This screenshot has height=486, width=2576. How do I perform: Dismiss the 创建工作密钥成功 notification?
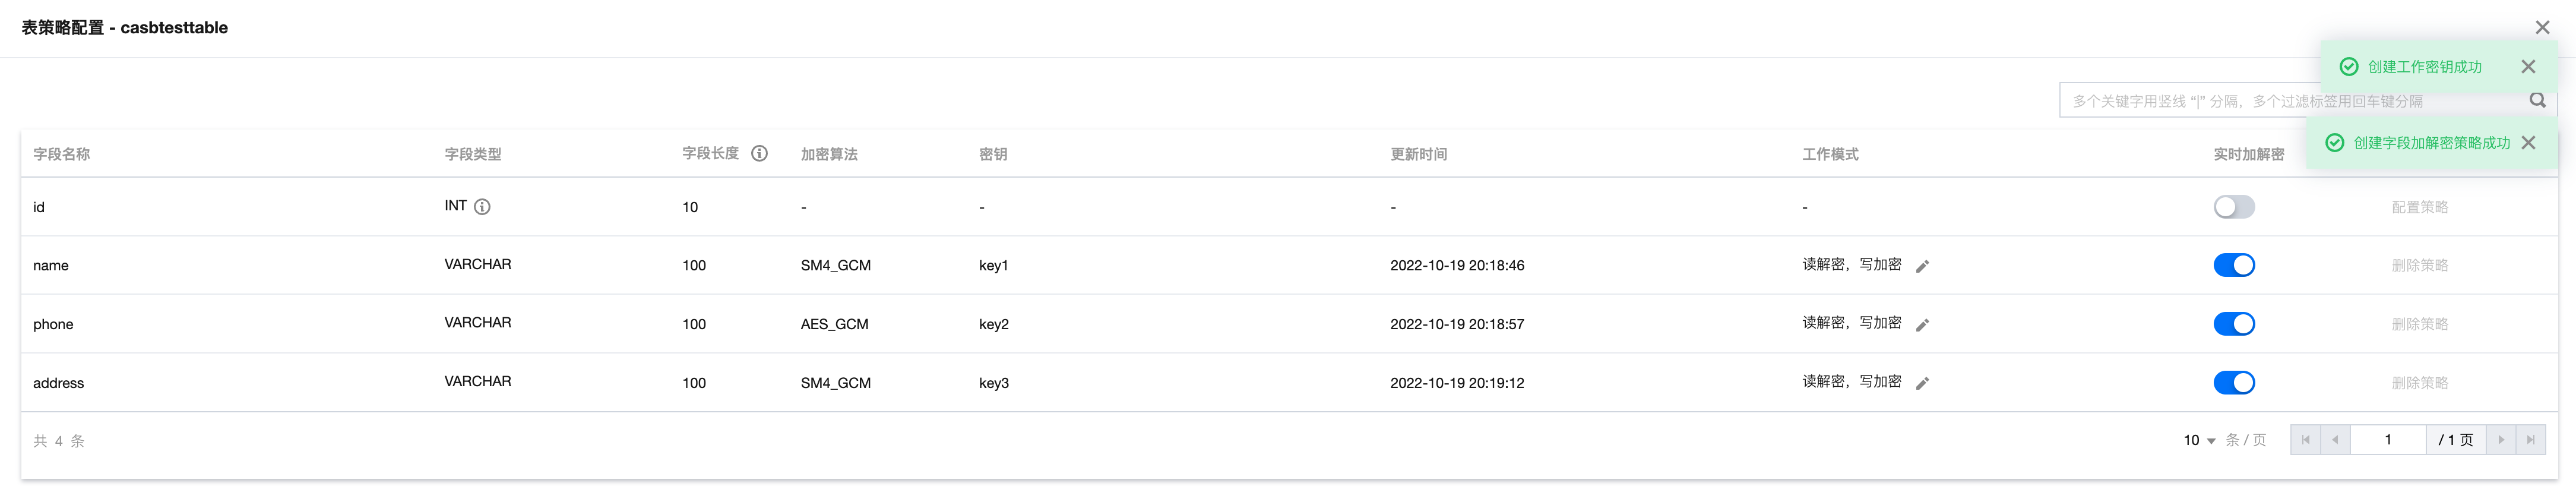pyautogui.click(x=2529, y=66)
